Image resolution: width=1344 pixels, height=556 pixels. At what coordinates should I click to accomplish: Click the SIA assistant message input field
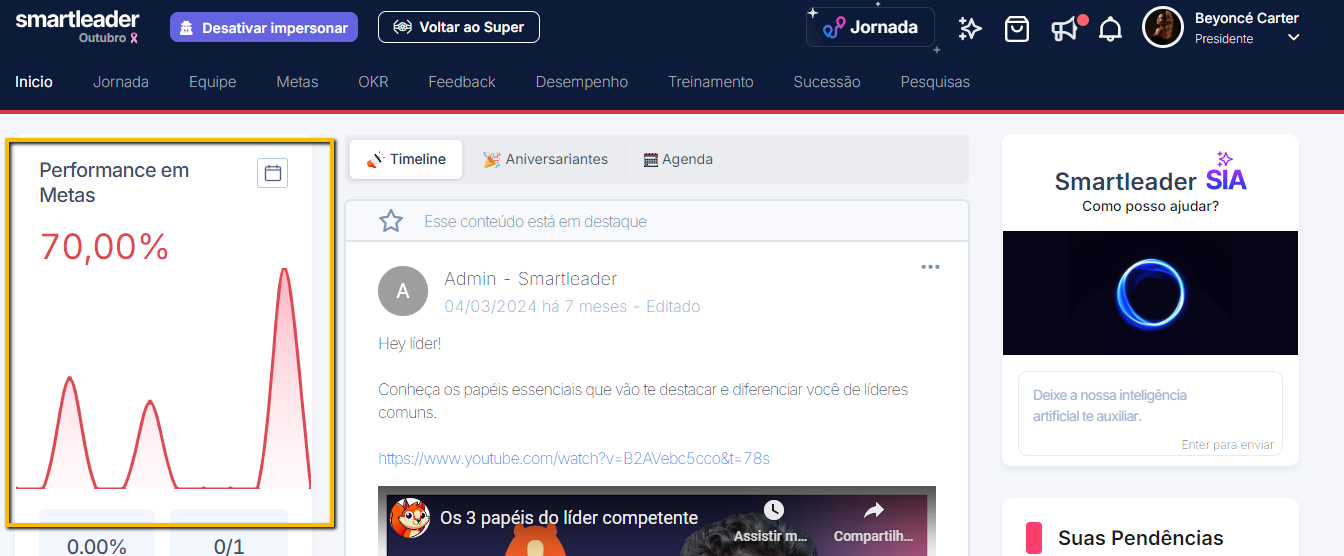coord(1150,414)
